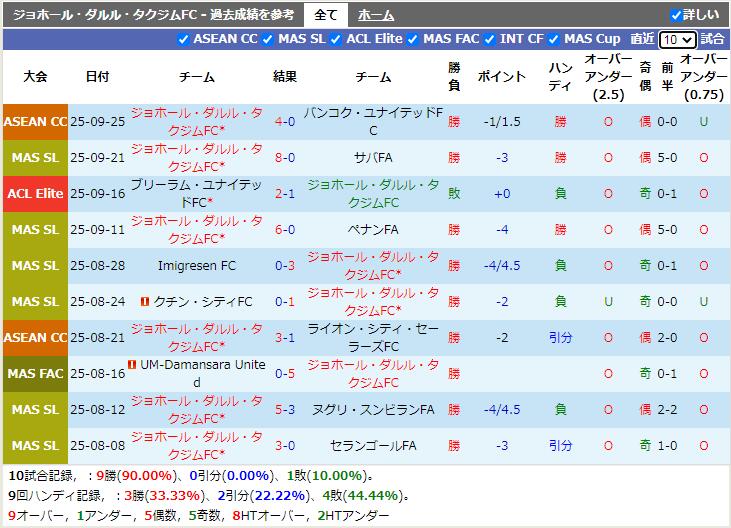This screenshot has height=528, width=731.
Task: Click date 25-08-08
Action: (x=97, y=446)
